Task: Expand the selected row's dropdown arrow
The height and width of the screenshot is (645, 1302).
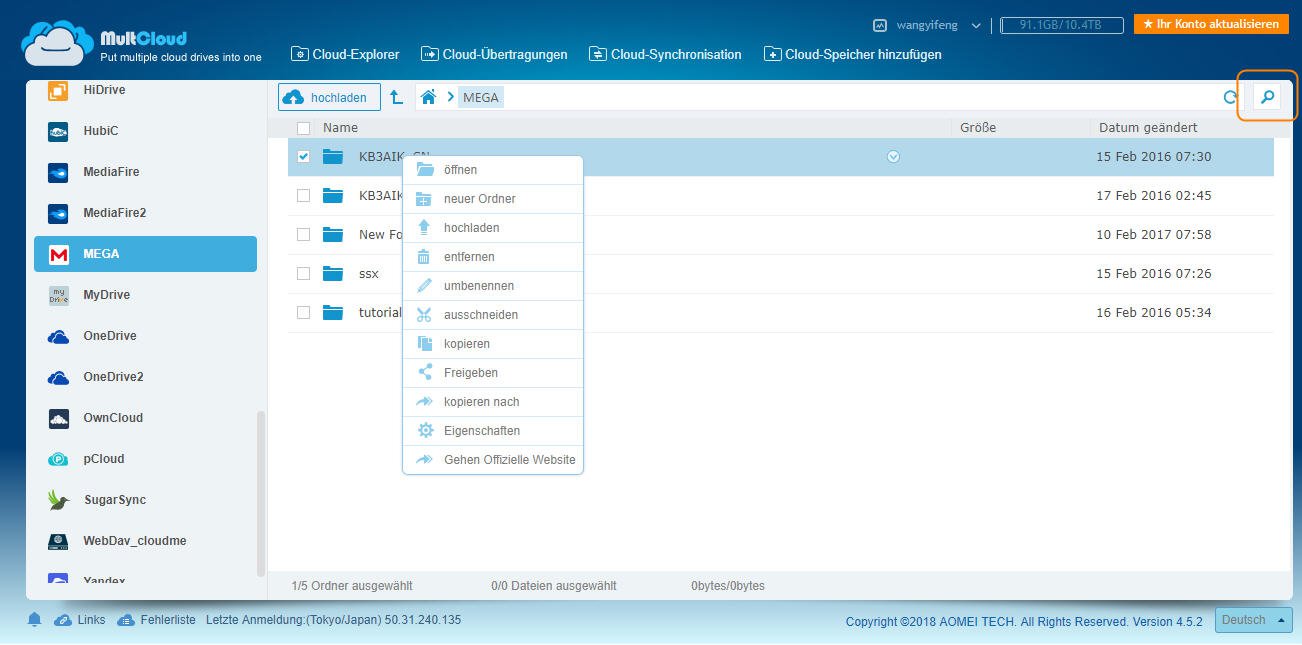Action: point(893,156)
